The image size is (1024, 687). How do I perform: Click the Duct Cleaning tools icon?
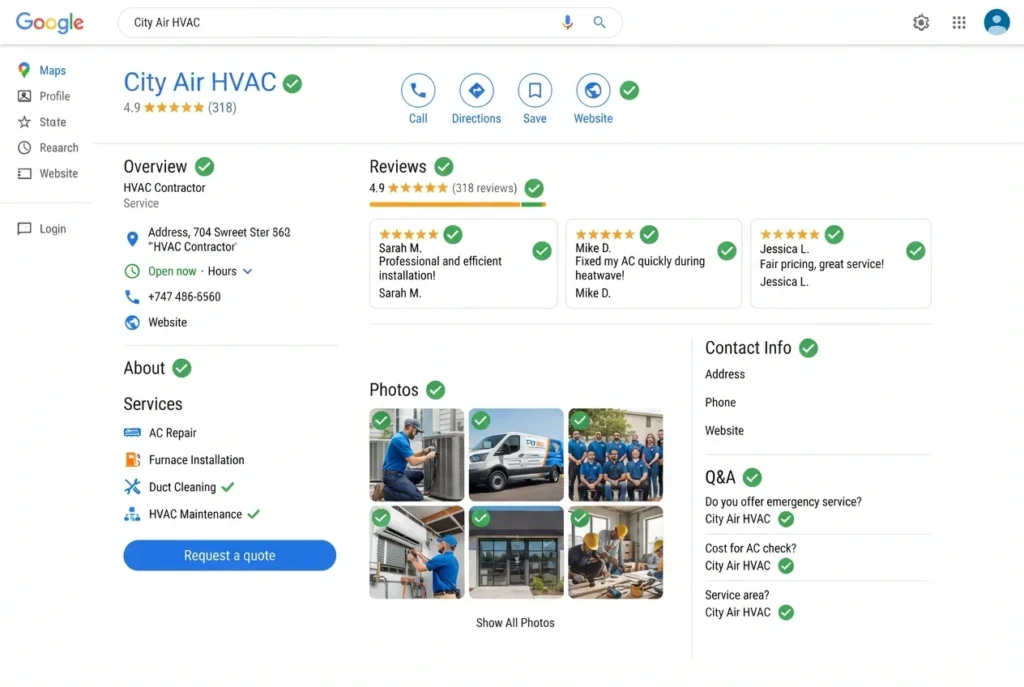click(133, 487)
